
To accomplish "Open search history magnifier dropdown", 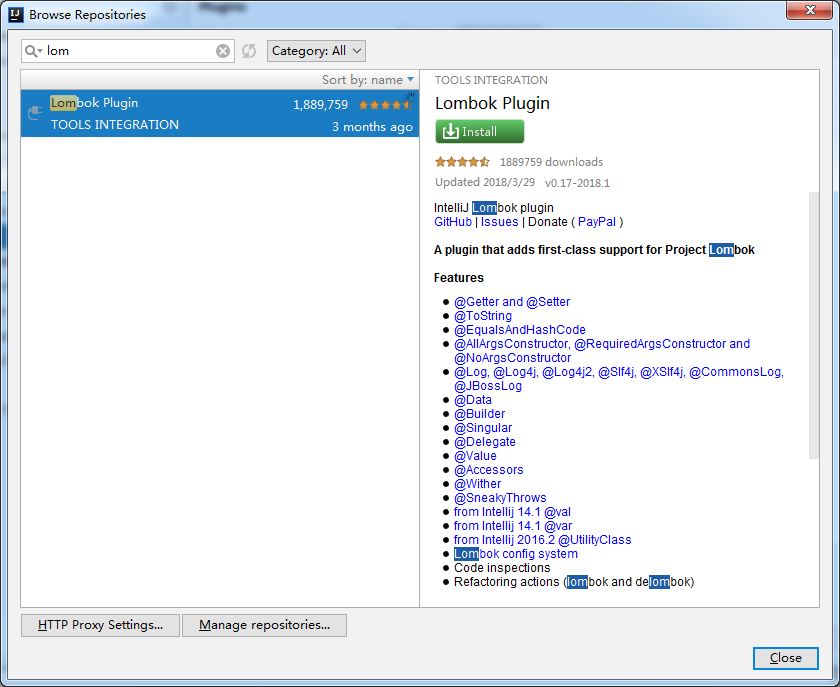I will [x=33, y=51].
